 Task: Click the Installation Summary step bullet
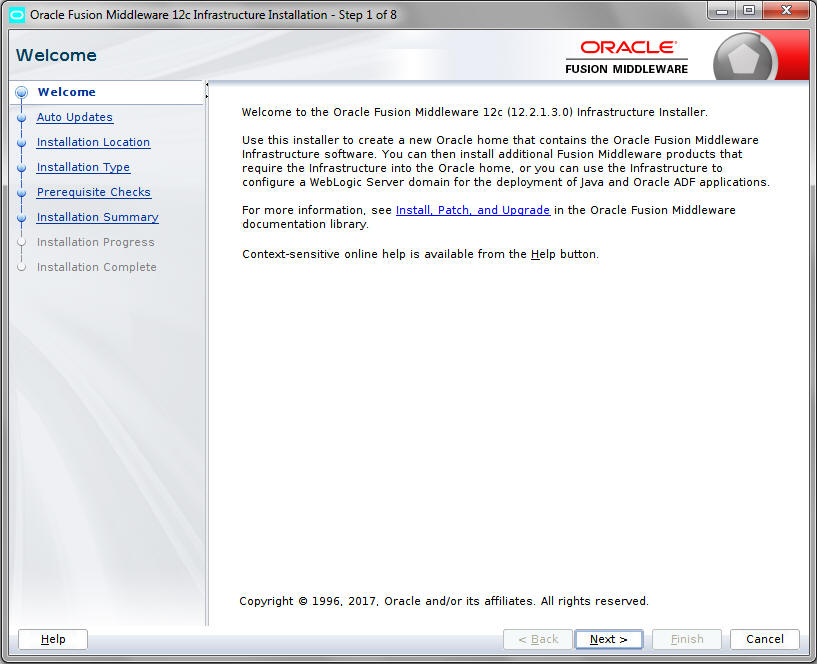pos(21,218)
